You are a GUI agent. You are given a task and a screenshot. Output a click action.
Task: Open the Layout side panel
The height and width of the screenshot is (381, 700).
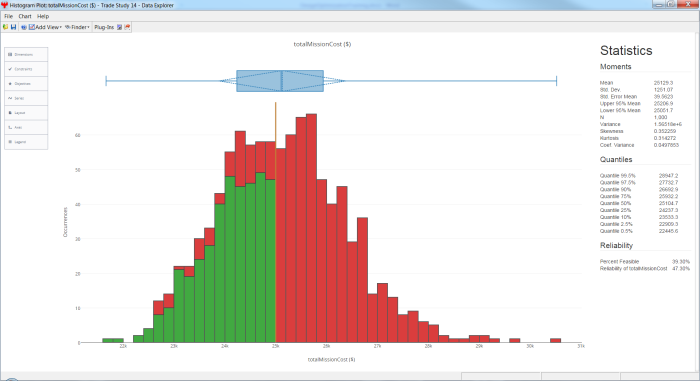tap(26, 113)
